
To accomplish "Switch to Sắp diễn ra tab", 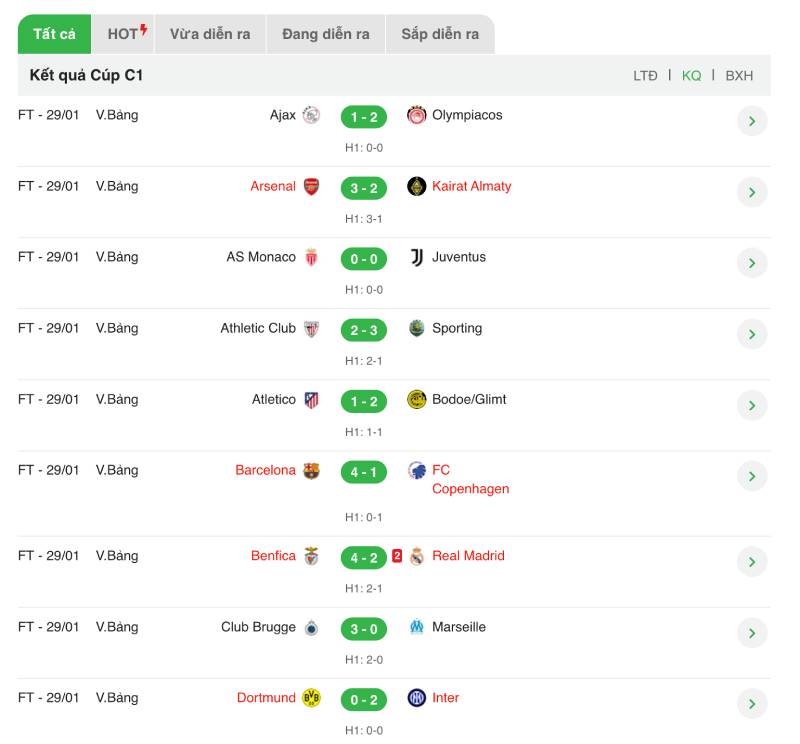I will pos(440,34).
